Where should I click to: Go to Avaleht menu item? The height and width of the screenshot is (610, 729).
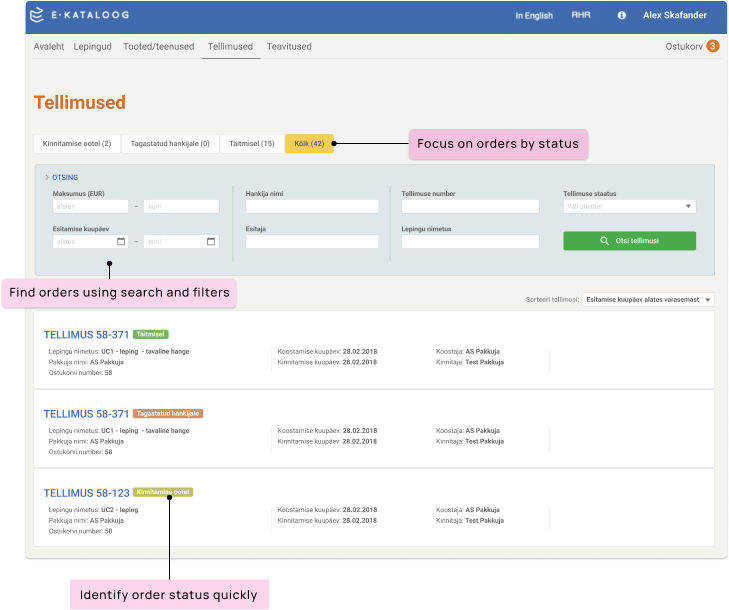click(x=49, y=46)
